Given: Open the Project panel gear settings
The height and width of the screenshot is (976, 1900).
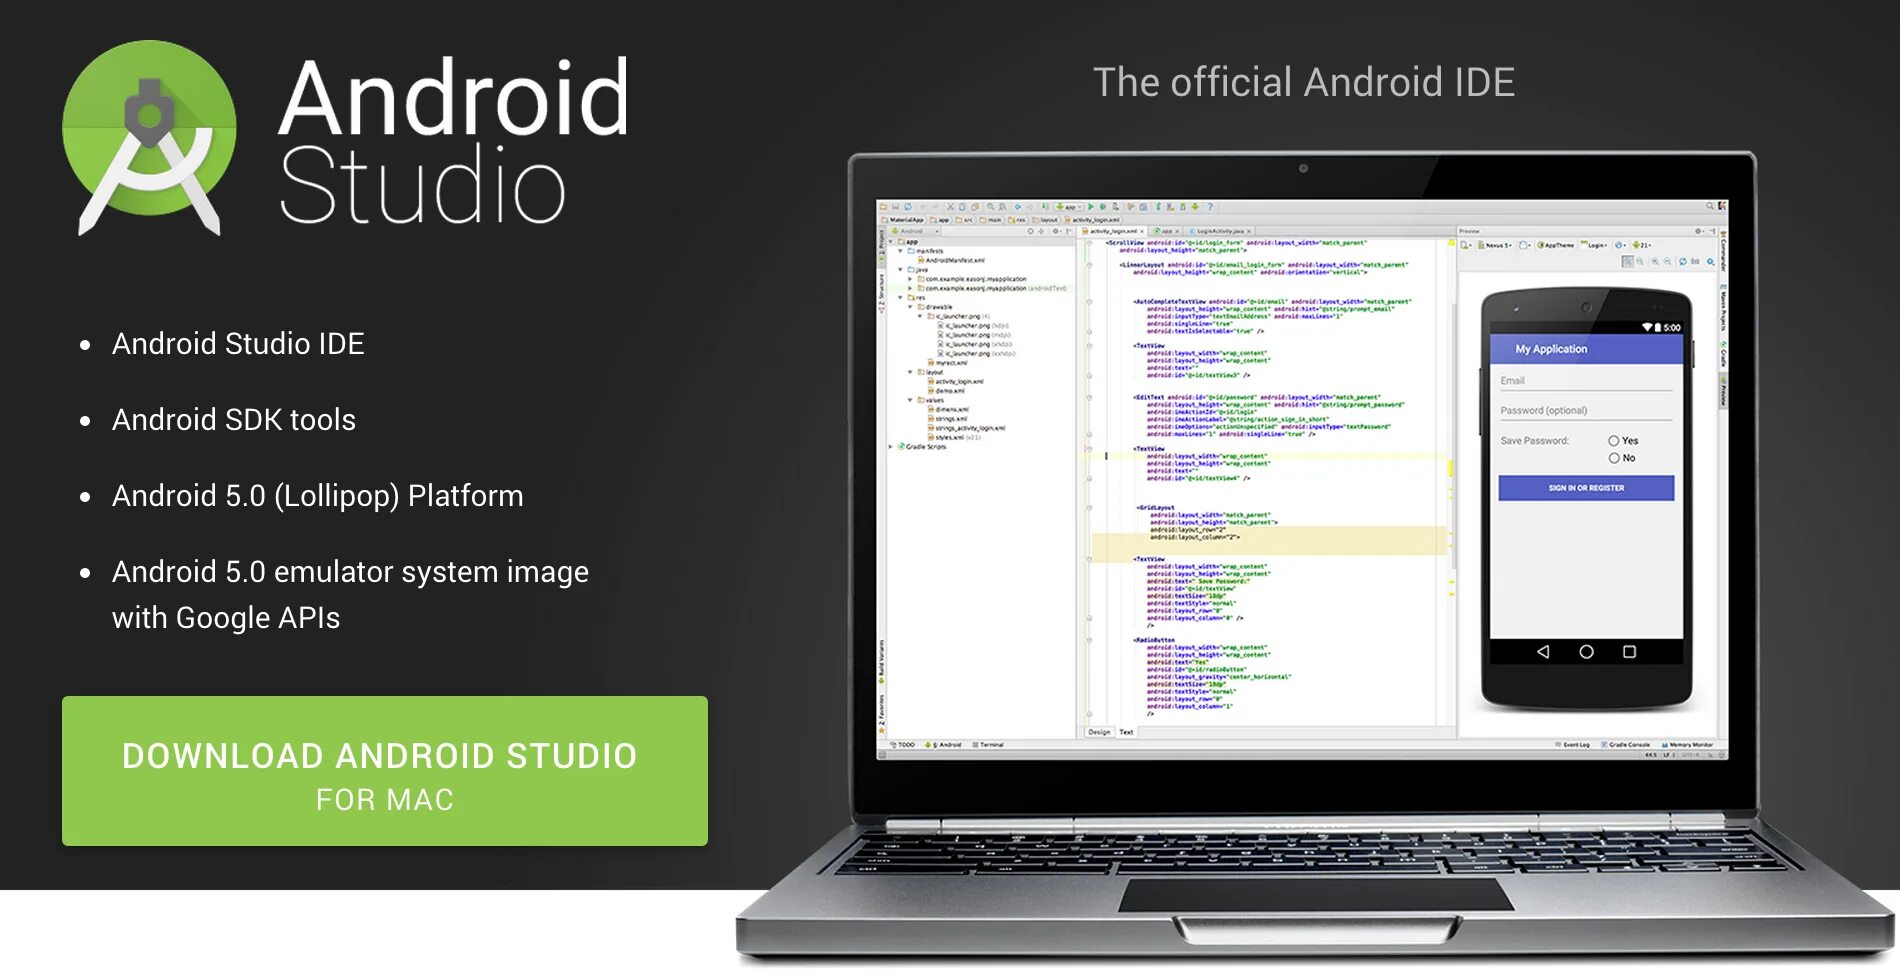Looking at the screenshot, I should click(x=1056, y=231).
